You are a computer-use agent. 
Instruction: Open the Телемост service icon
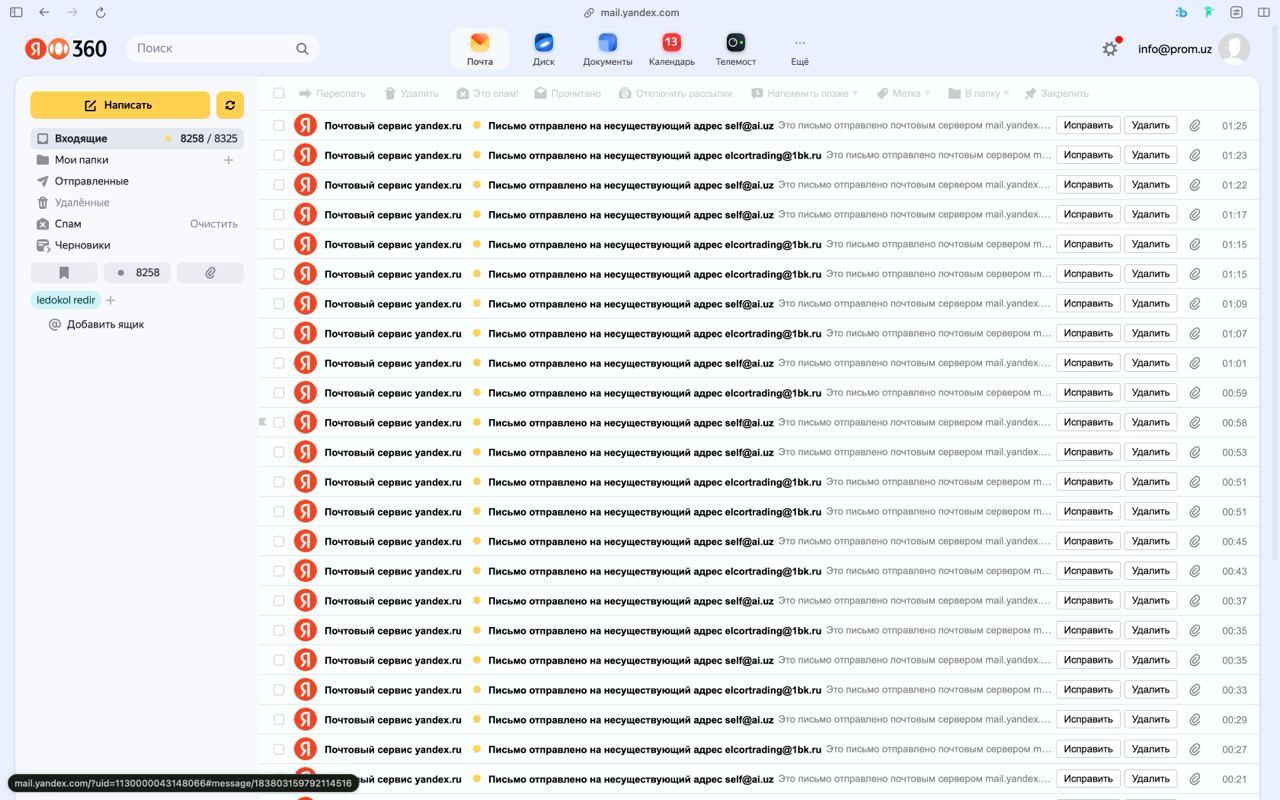[736, 48]
